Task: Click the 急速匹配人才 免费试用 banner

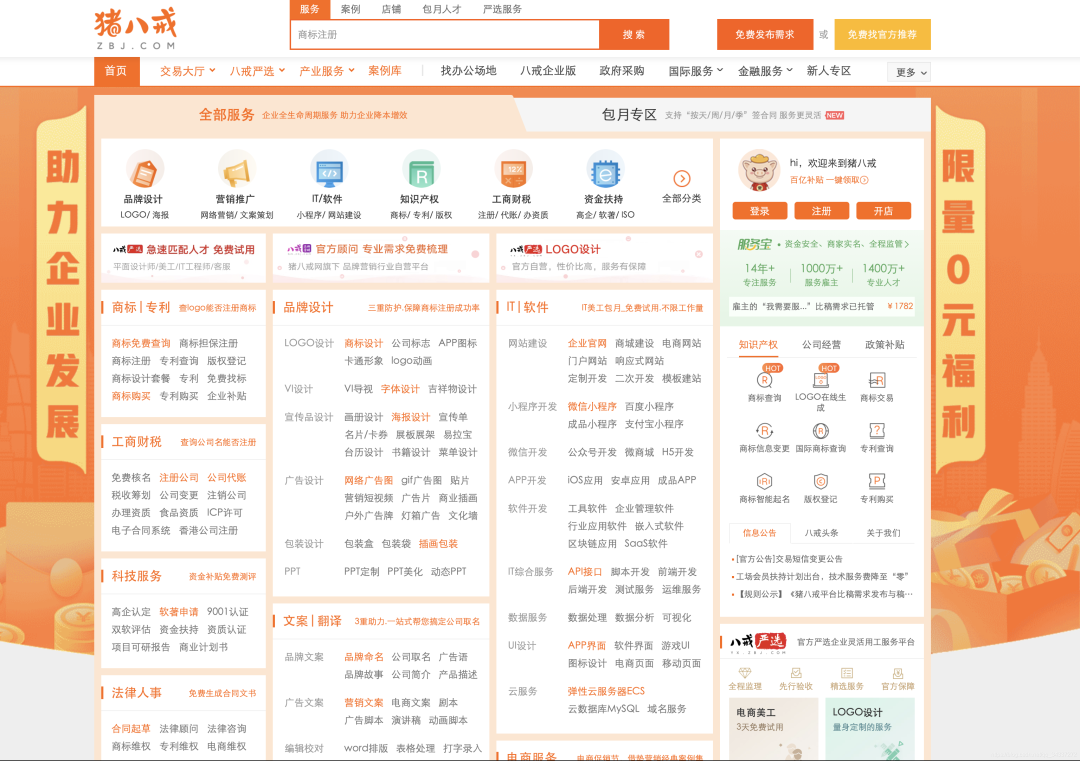Action: 183,258
